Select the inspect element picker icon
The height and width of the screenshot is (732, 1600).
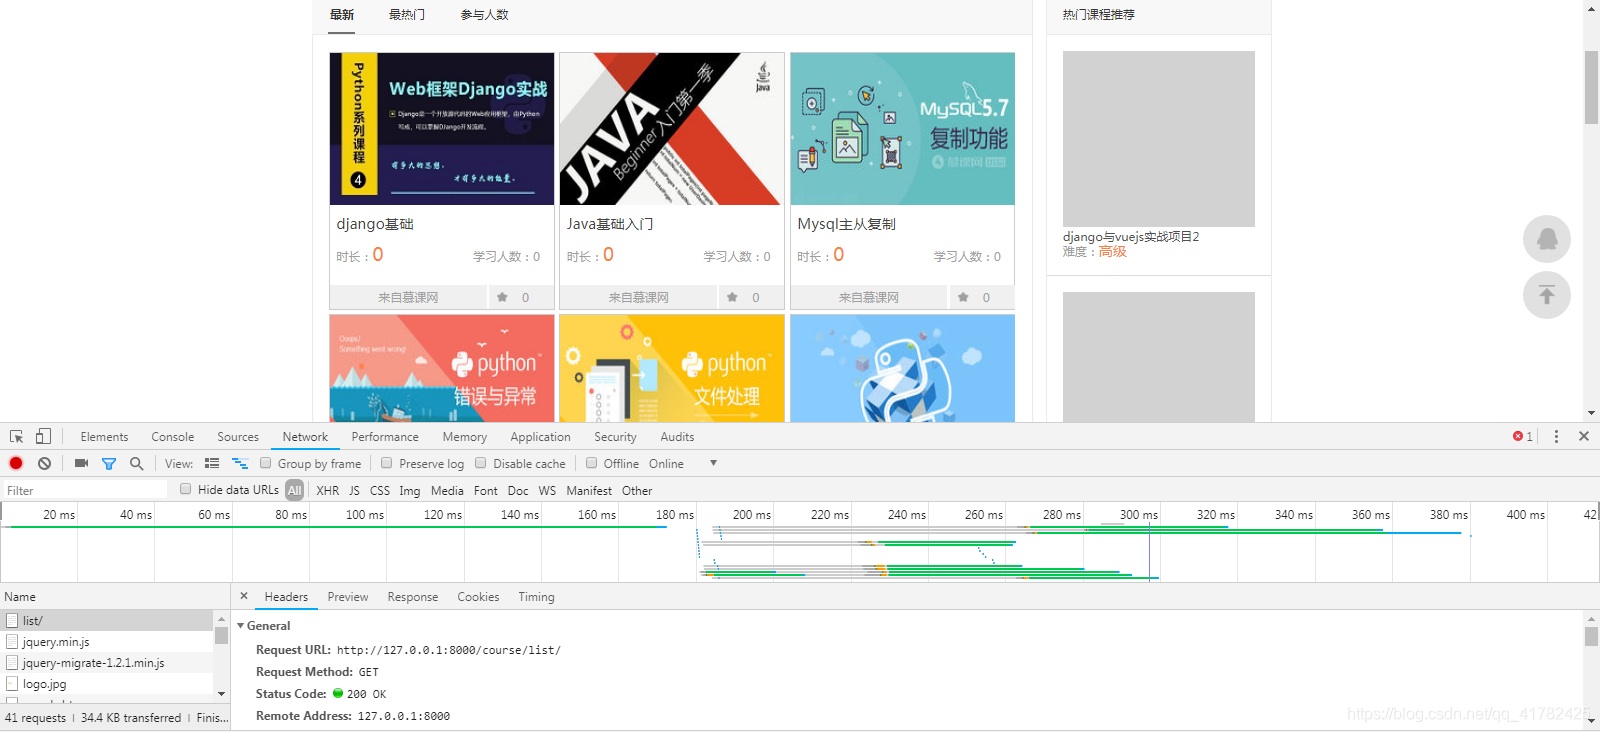tap(16, 437)
